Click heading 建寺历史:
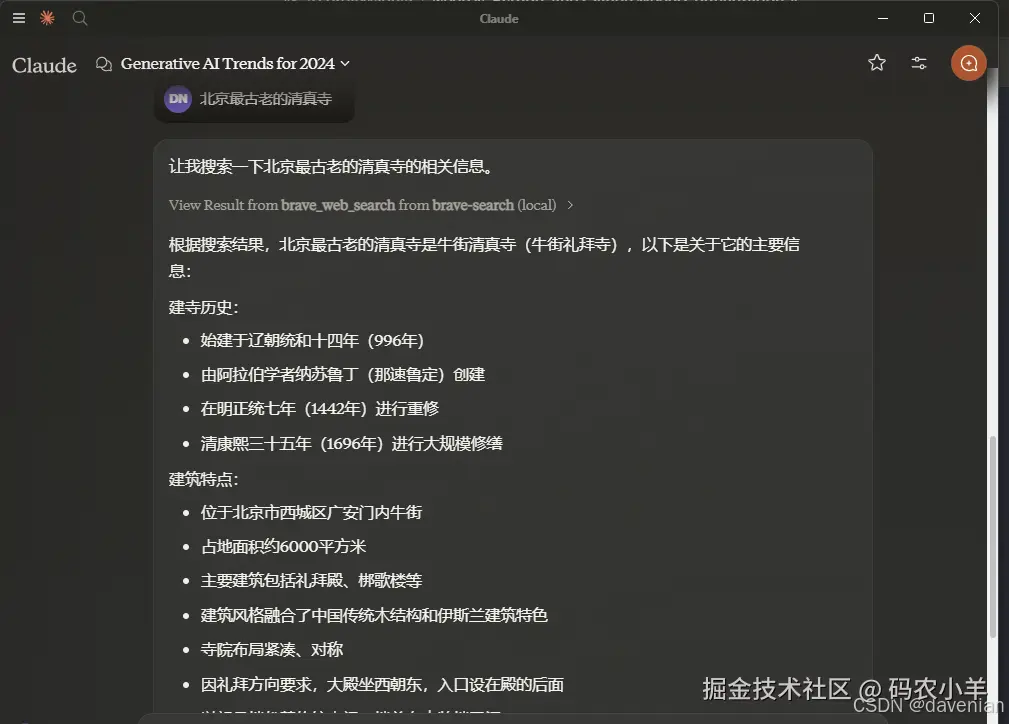The image size is (1009, 724). [203, 307]
